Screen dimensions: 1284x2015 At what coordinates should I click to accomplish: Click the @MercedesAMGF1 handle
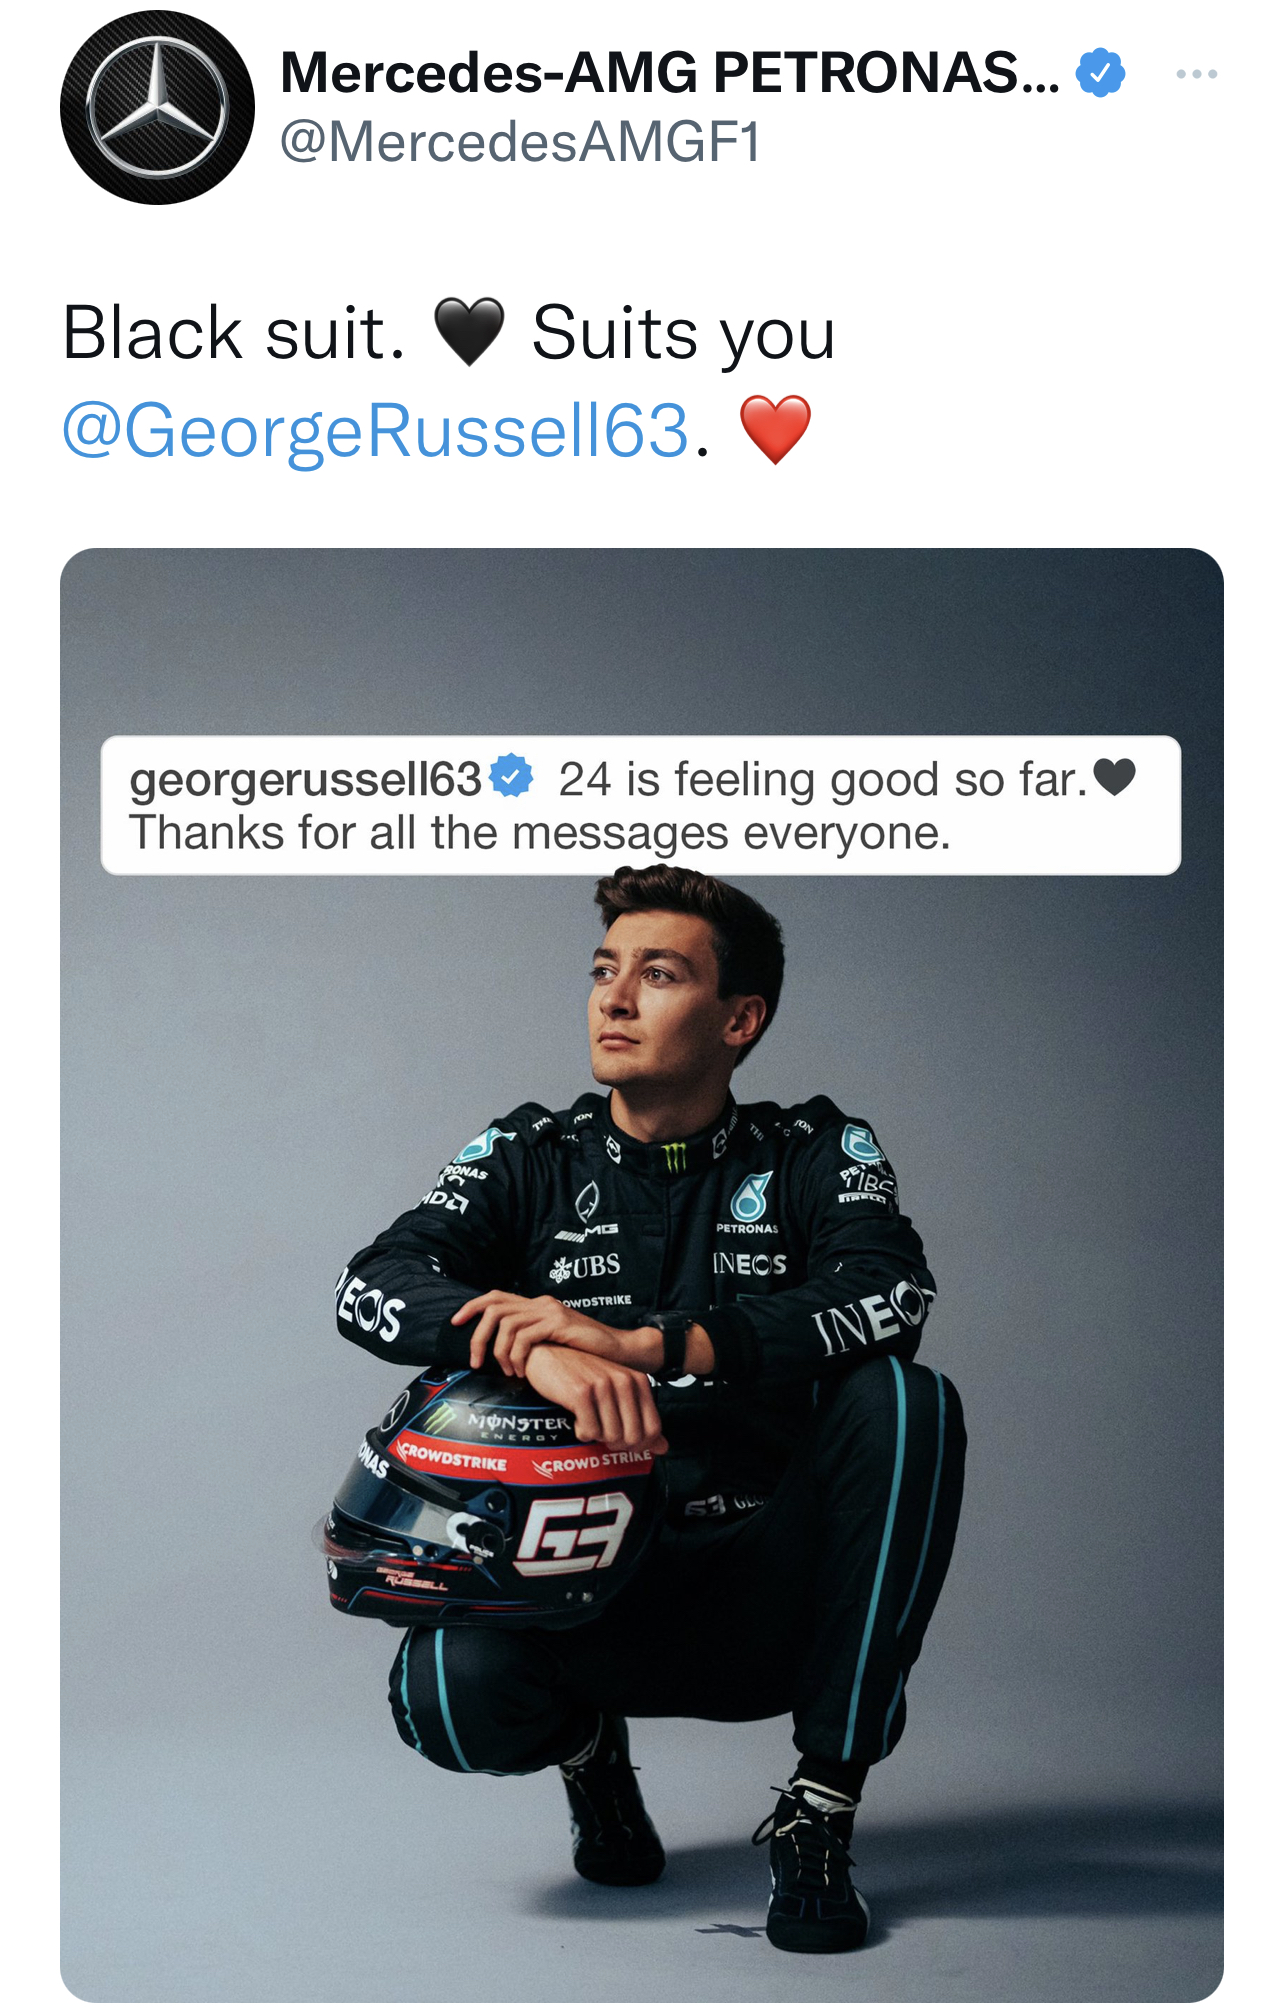tap(520, 141)
